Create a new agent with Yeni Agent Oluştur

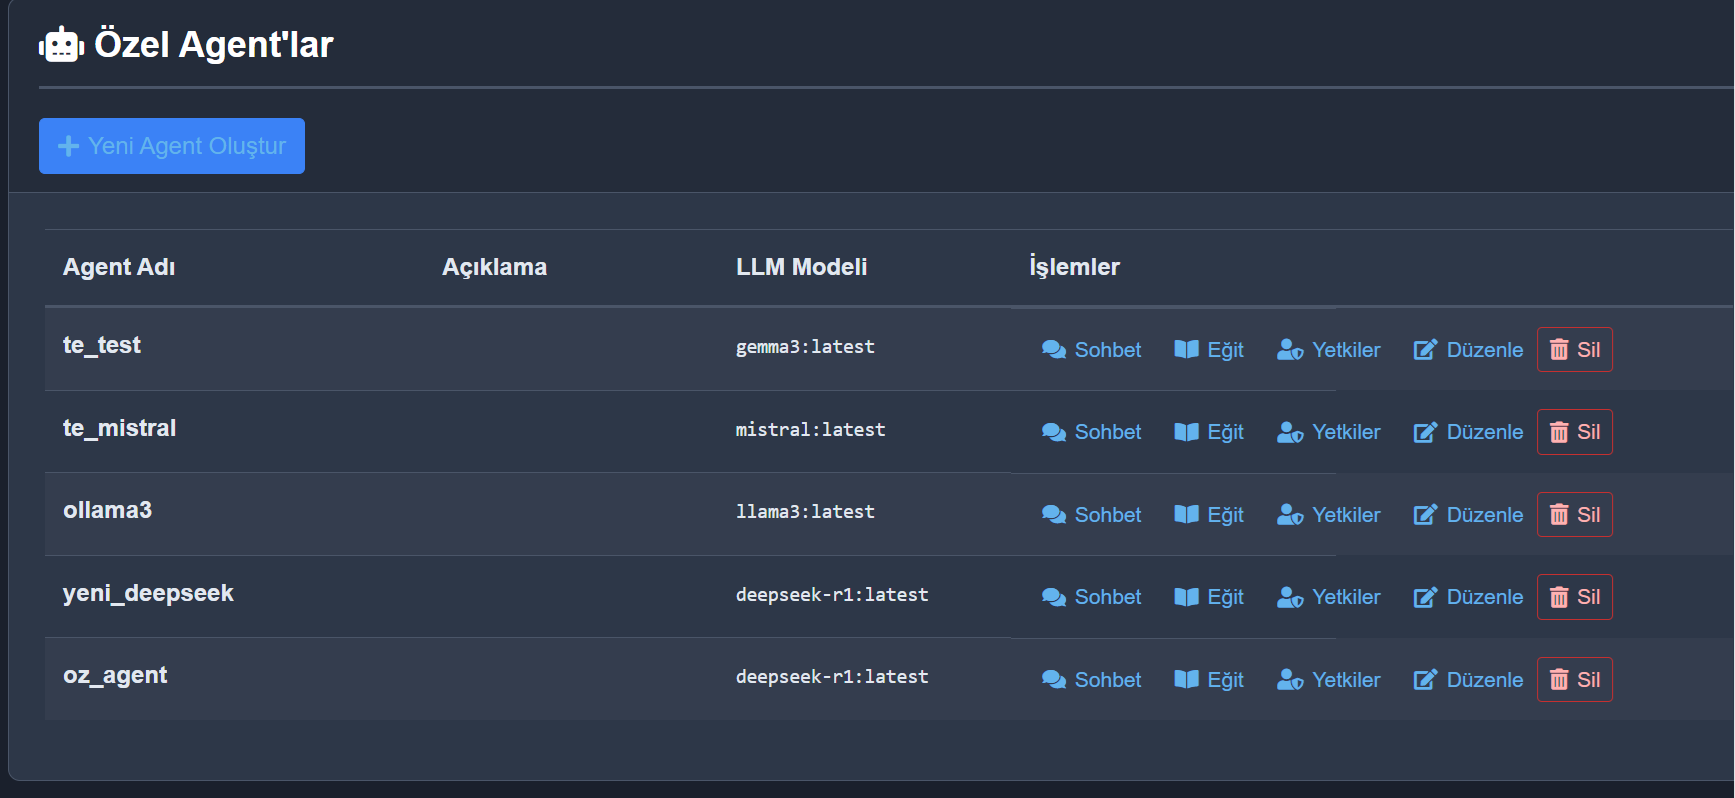point(172,146)
